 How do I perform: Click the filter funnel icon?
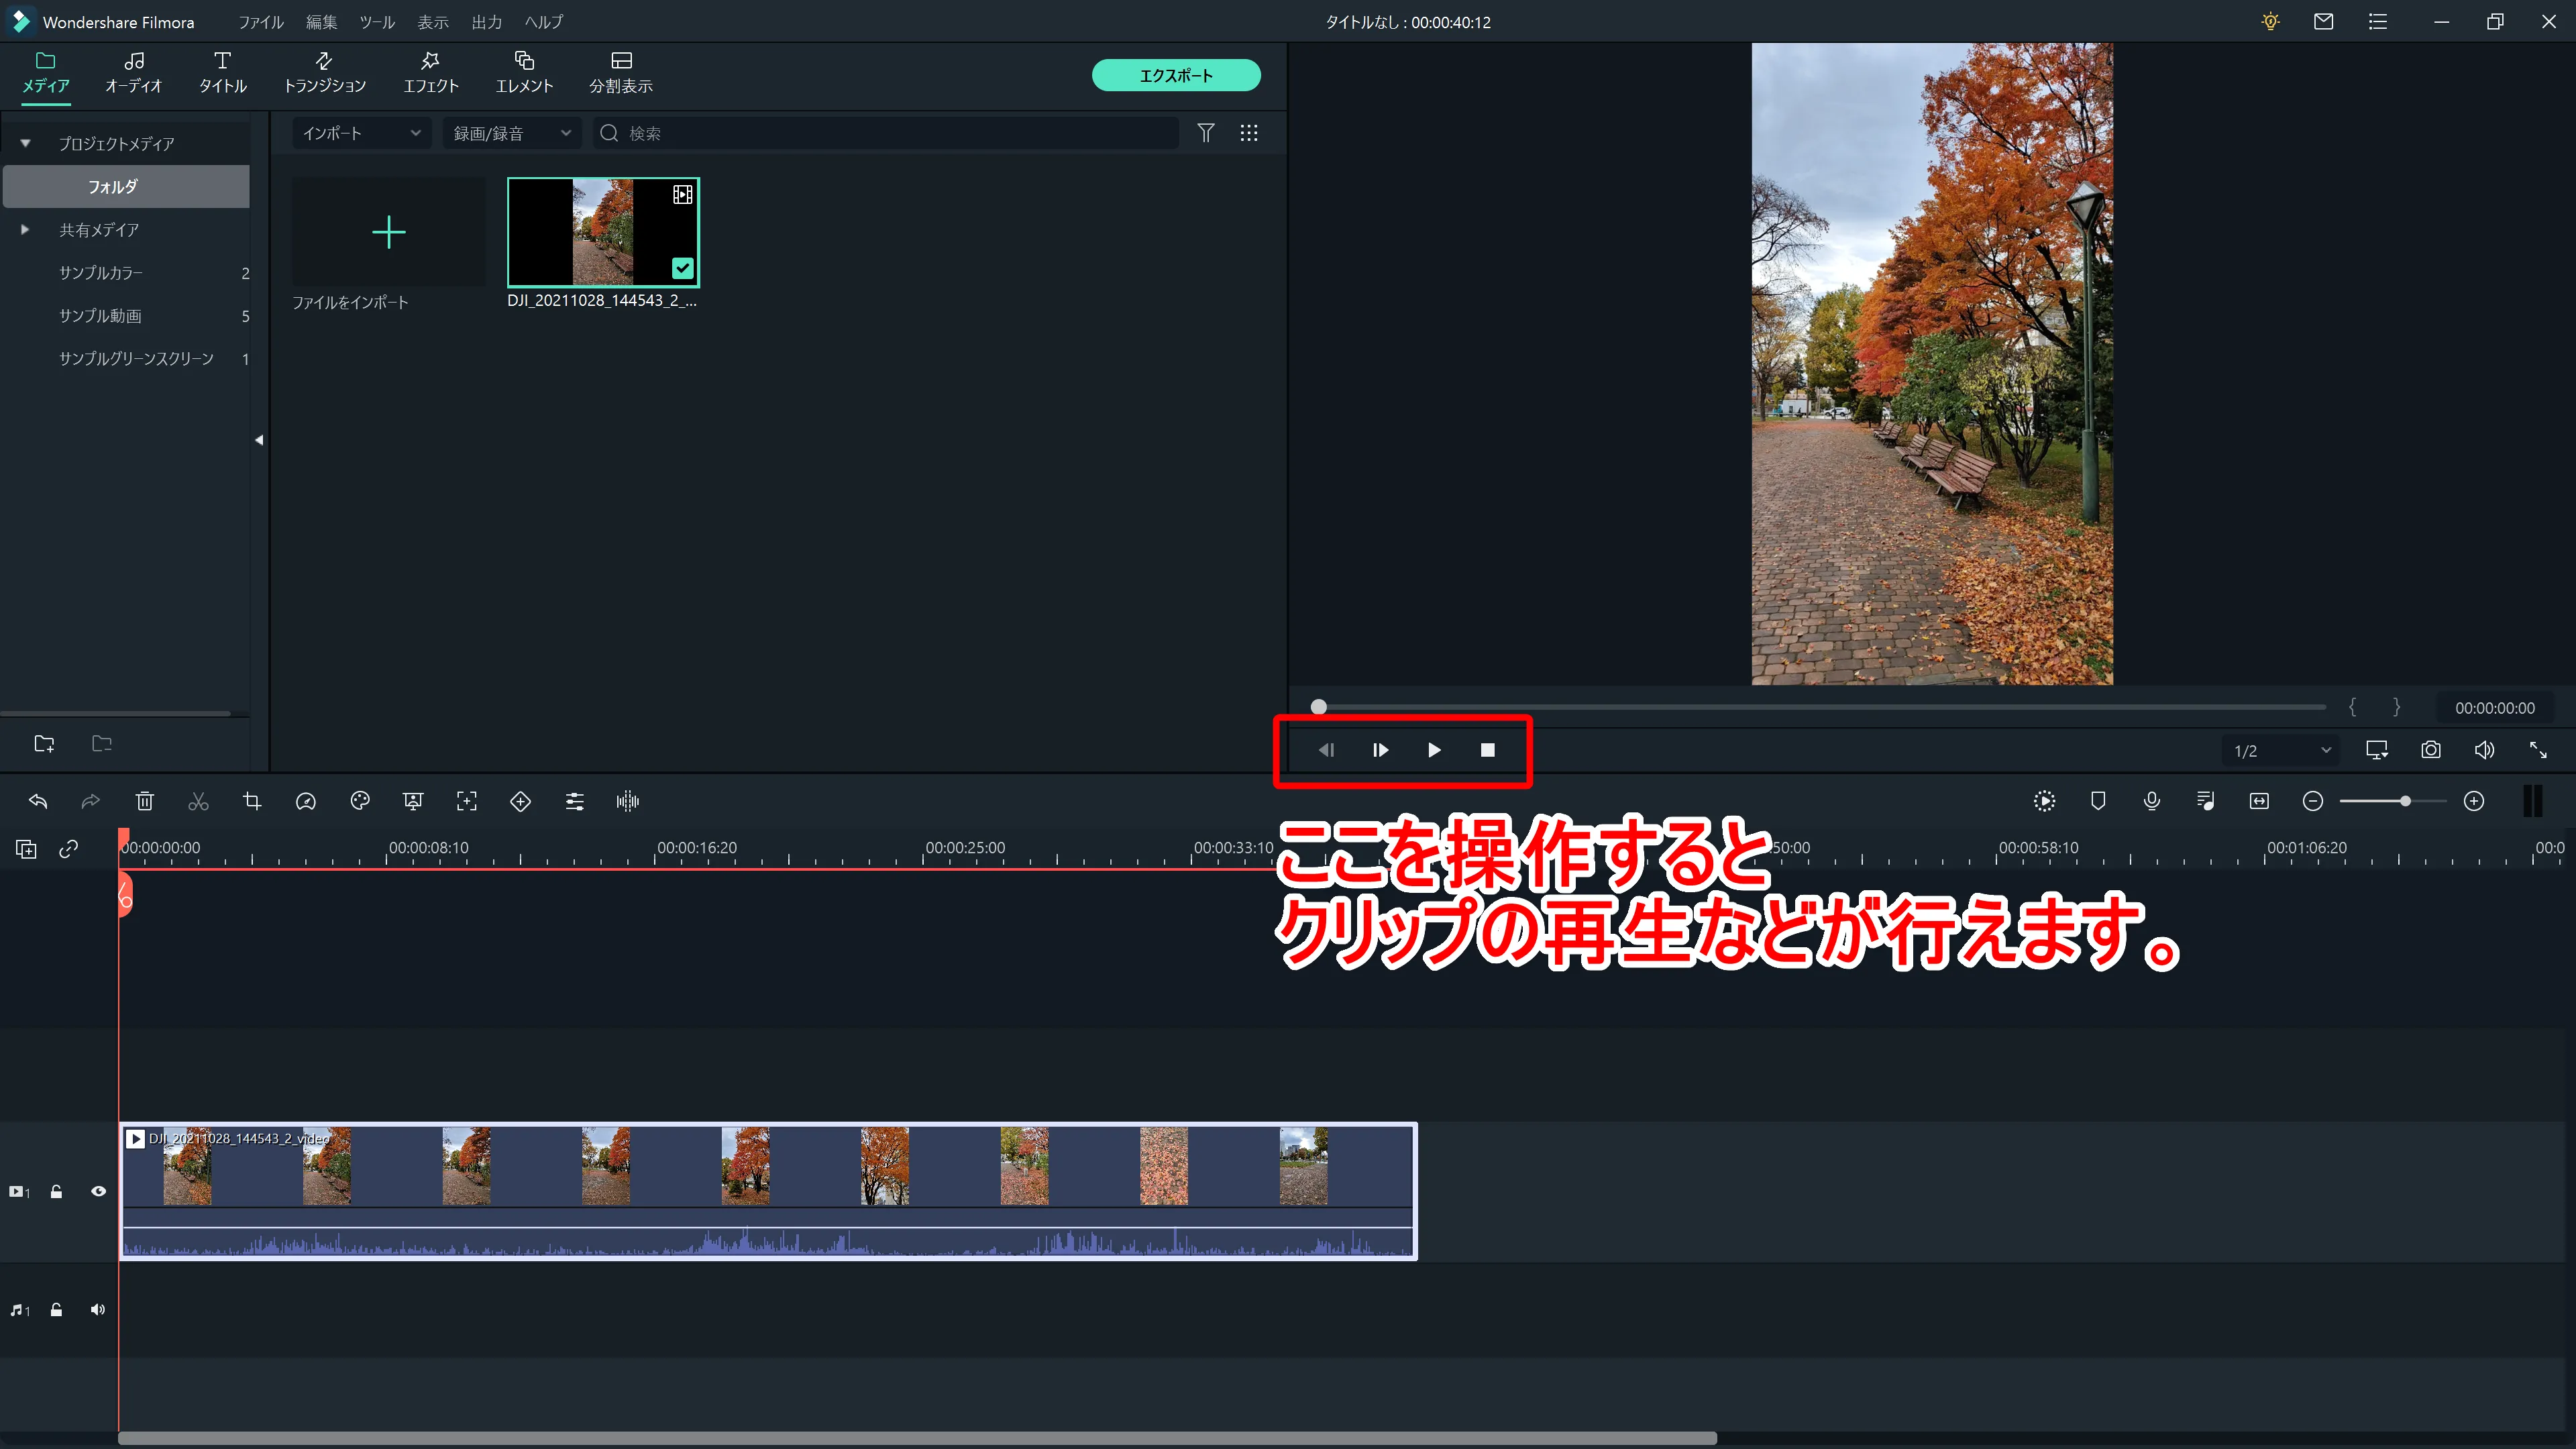(1206, 133)
